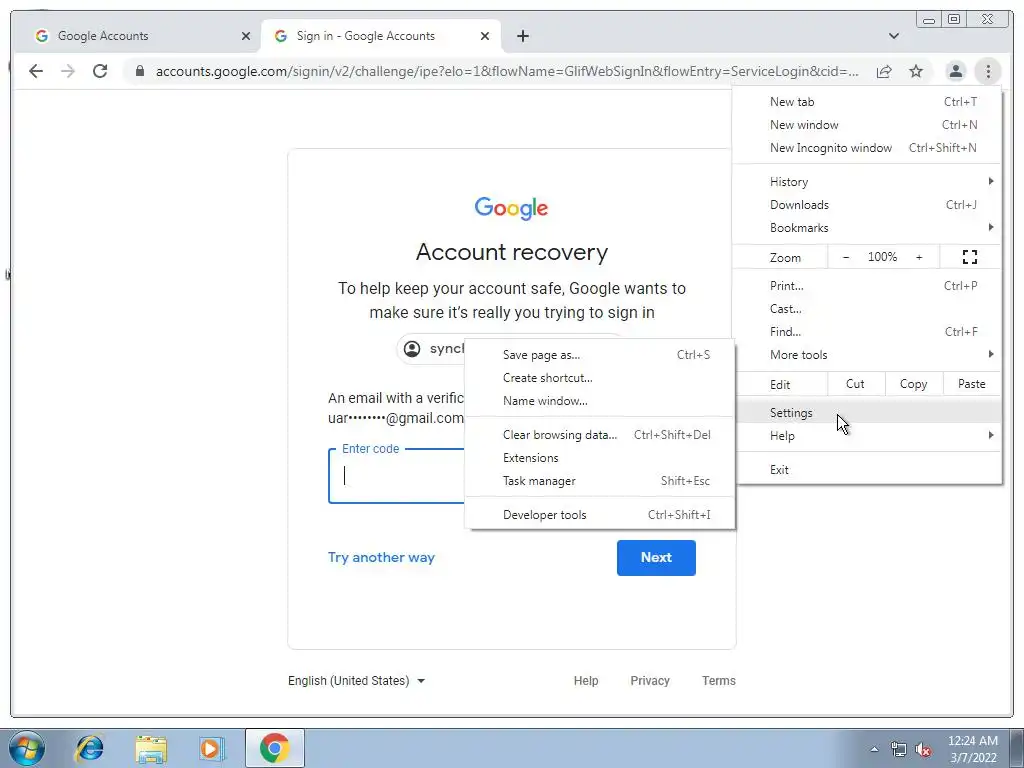
Task: Select Cast... in the Chrome menu
Action: [867, 308]
